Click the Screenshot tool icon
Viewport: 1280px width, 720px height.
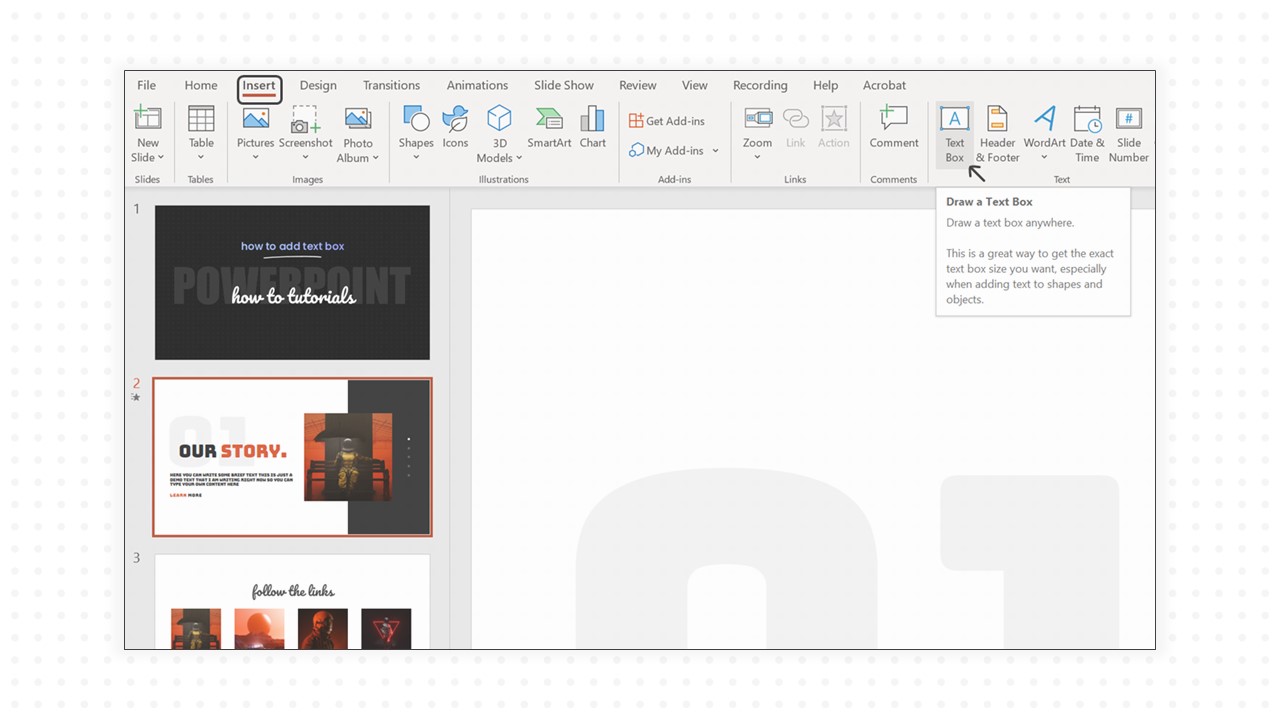click(x=305, y=119)
